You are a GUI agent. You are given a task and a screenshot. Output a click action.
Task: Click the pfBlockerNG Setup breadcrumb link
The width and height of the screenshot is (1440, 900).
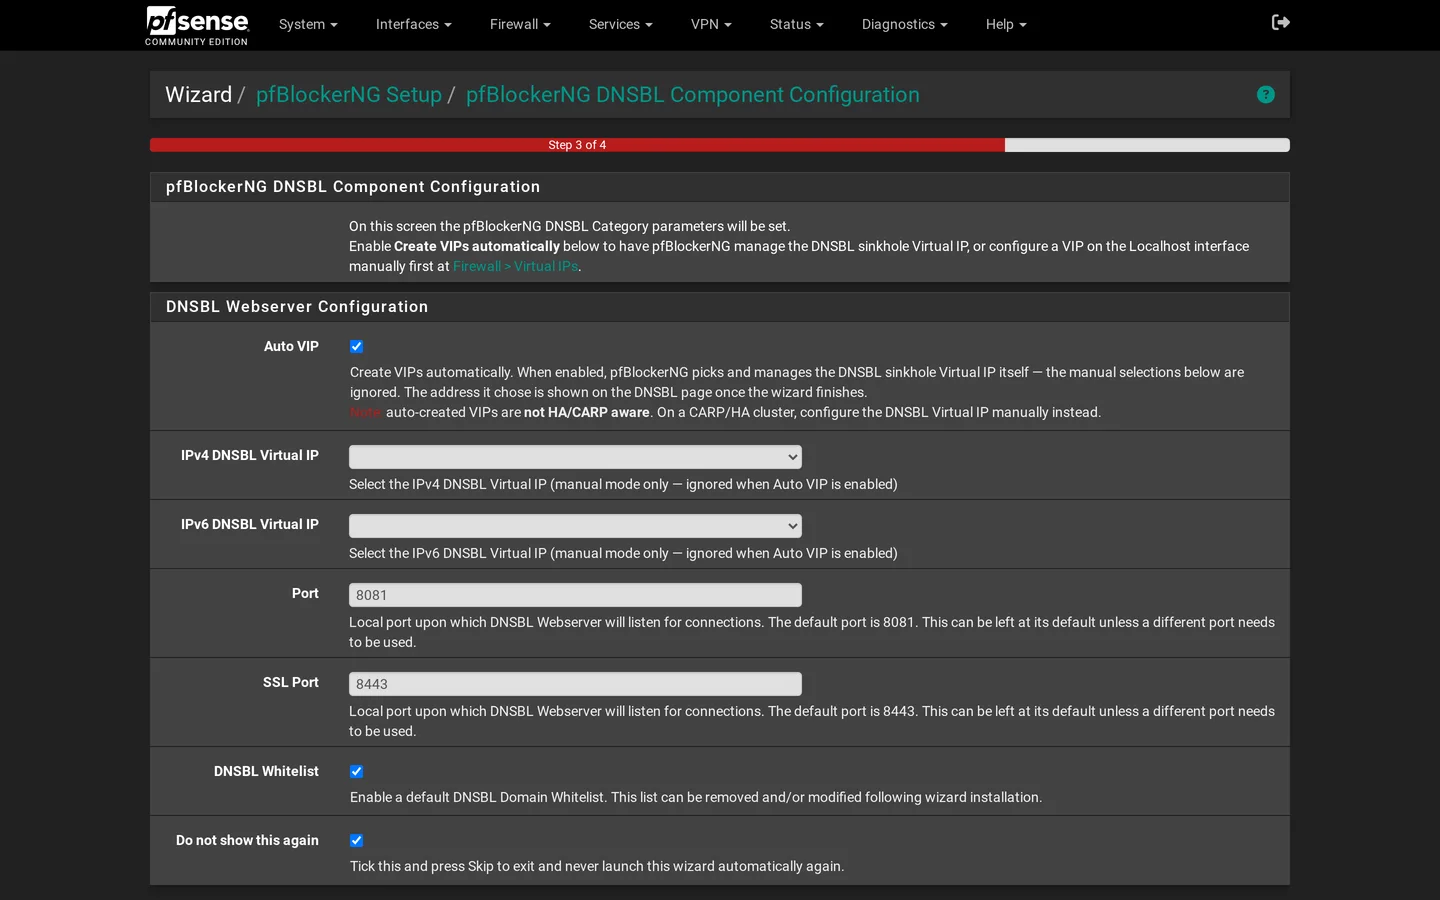[349, 94]
